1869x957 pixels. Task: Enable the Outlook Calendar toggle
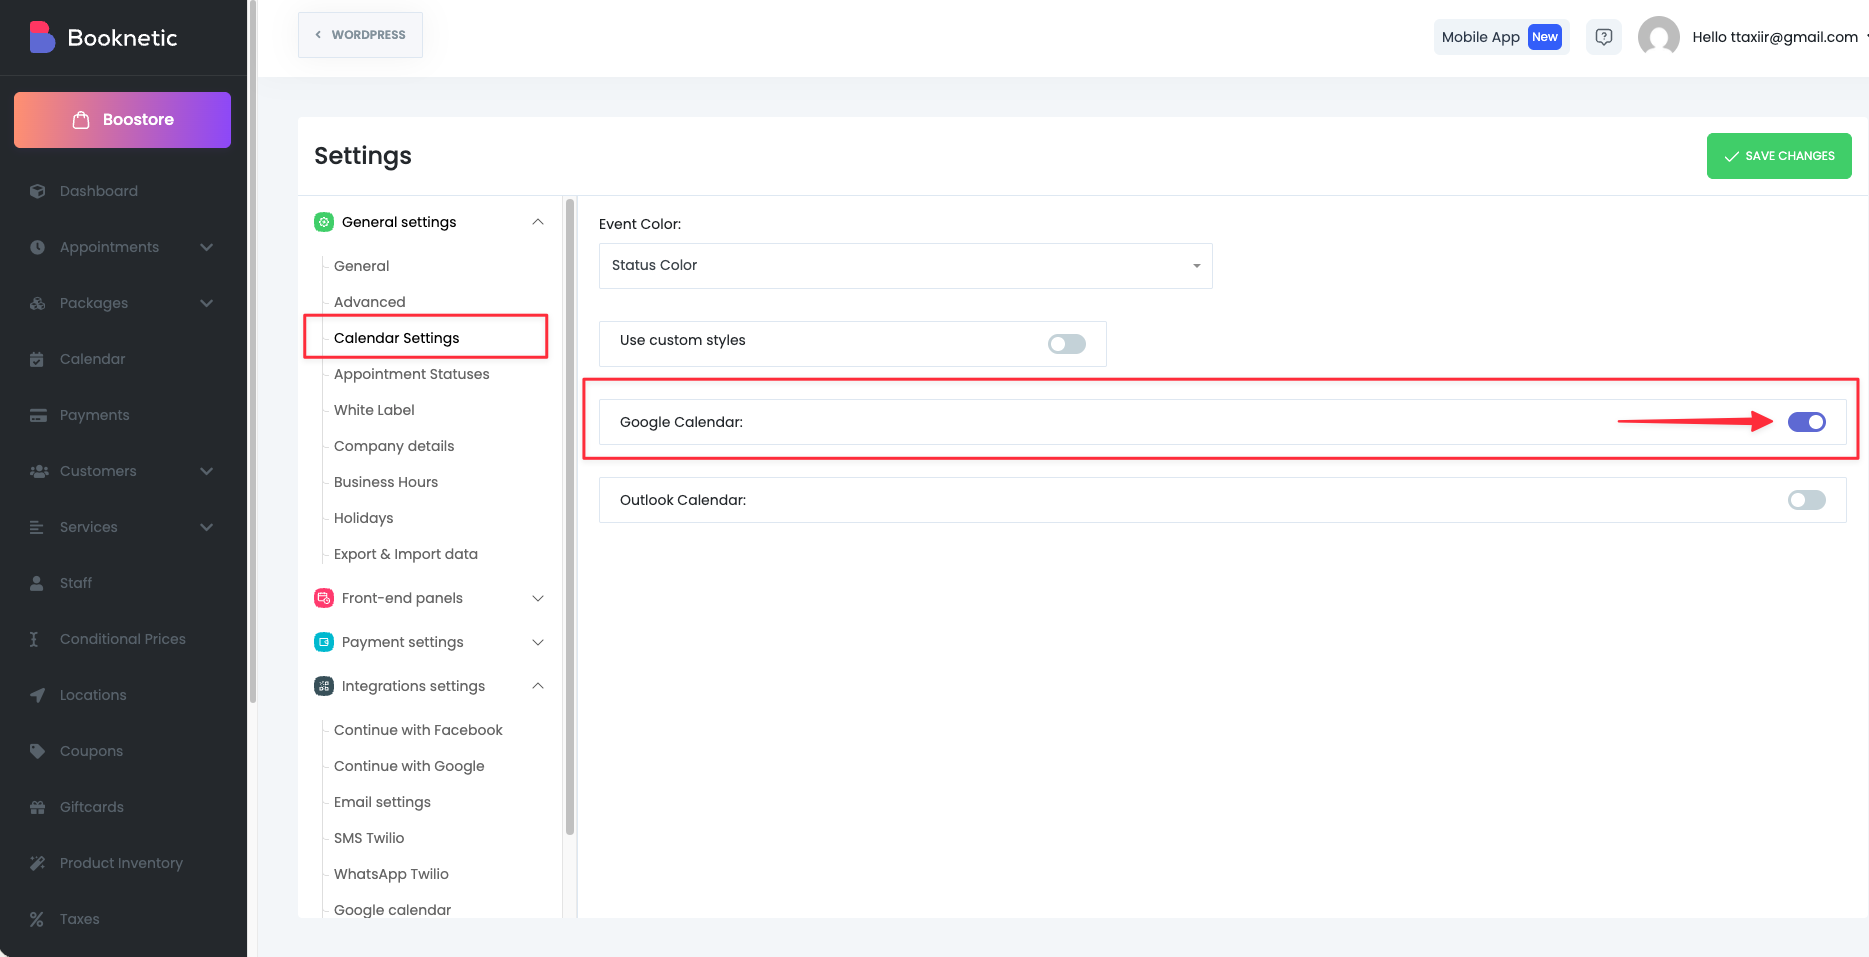[x=1806, y=500]
